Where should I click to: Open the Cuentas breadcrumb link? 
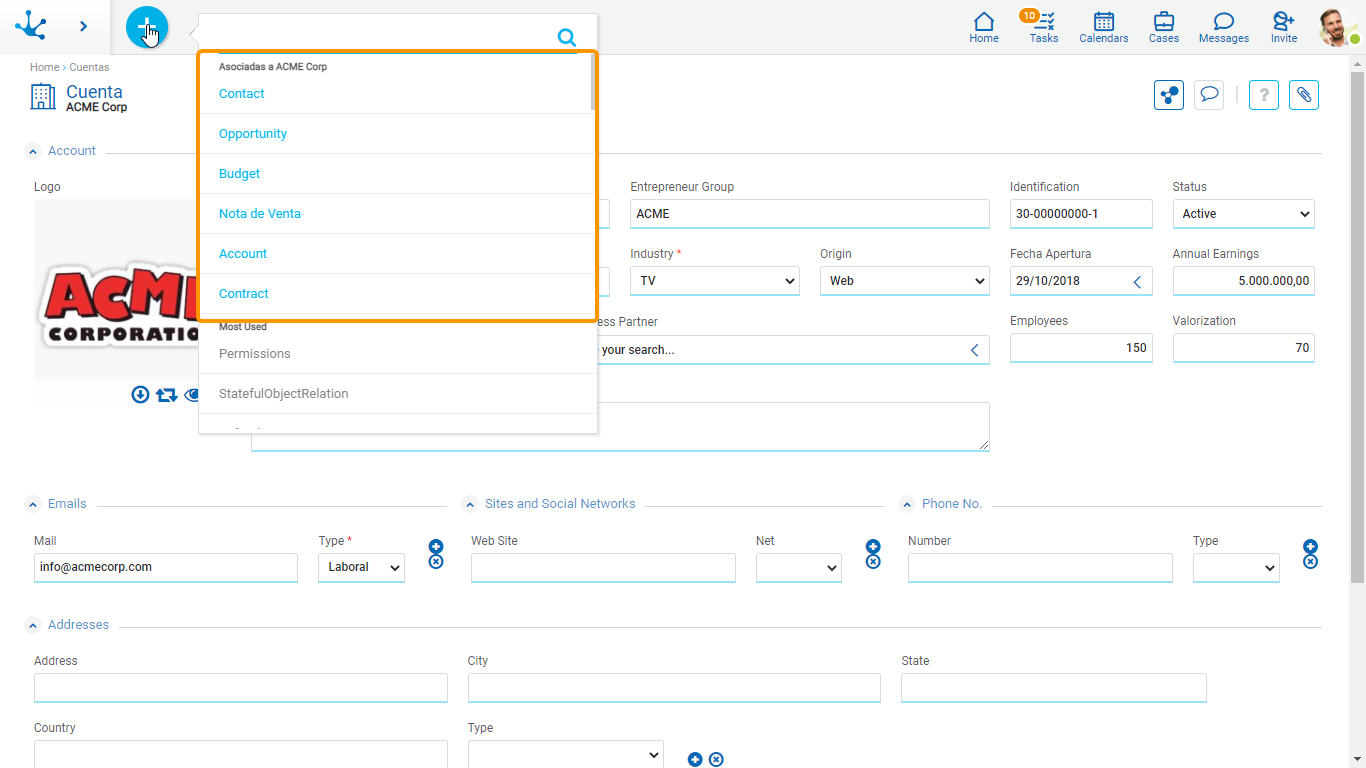click(89, 67)
